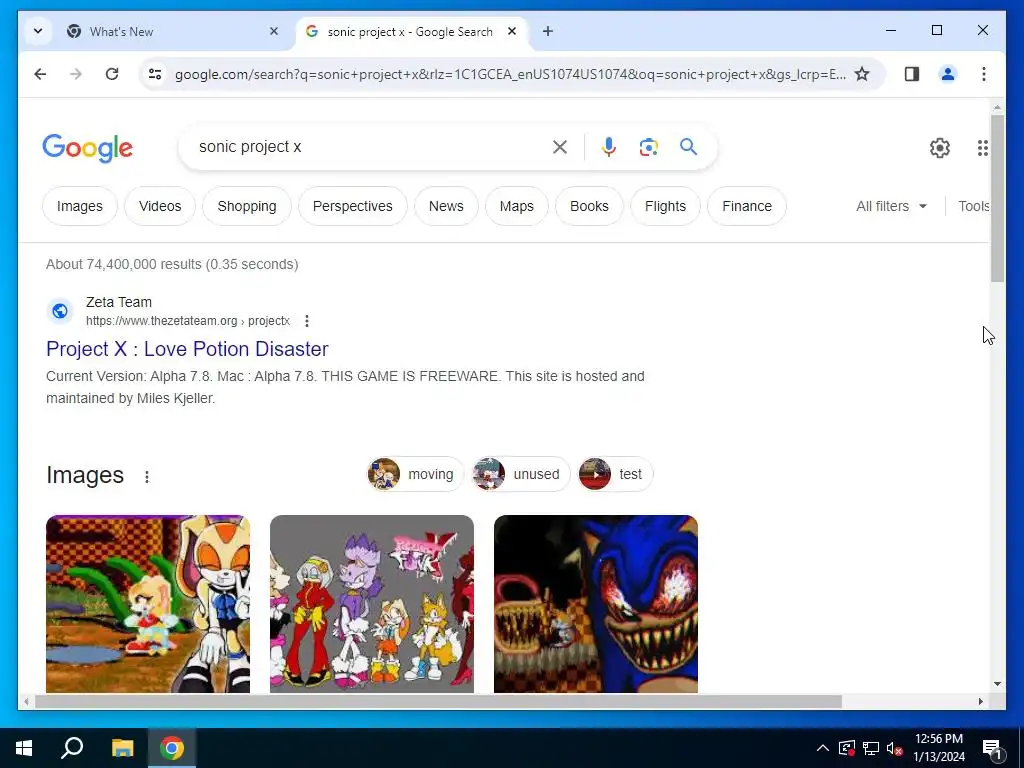Open the Chrome side panel

[912, 74]
